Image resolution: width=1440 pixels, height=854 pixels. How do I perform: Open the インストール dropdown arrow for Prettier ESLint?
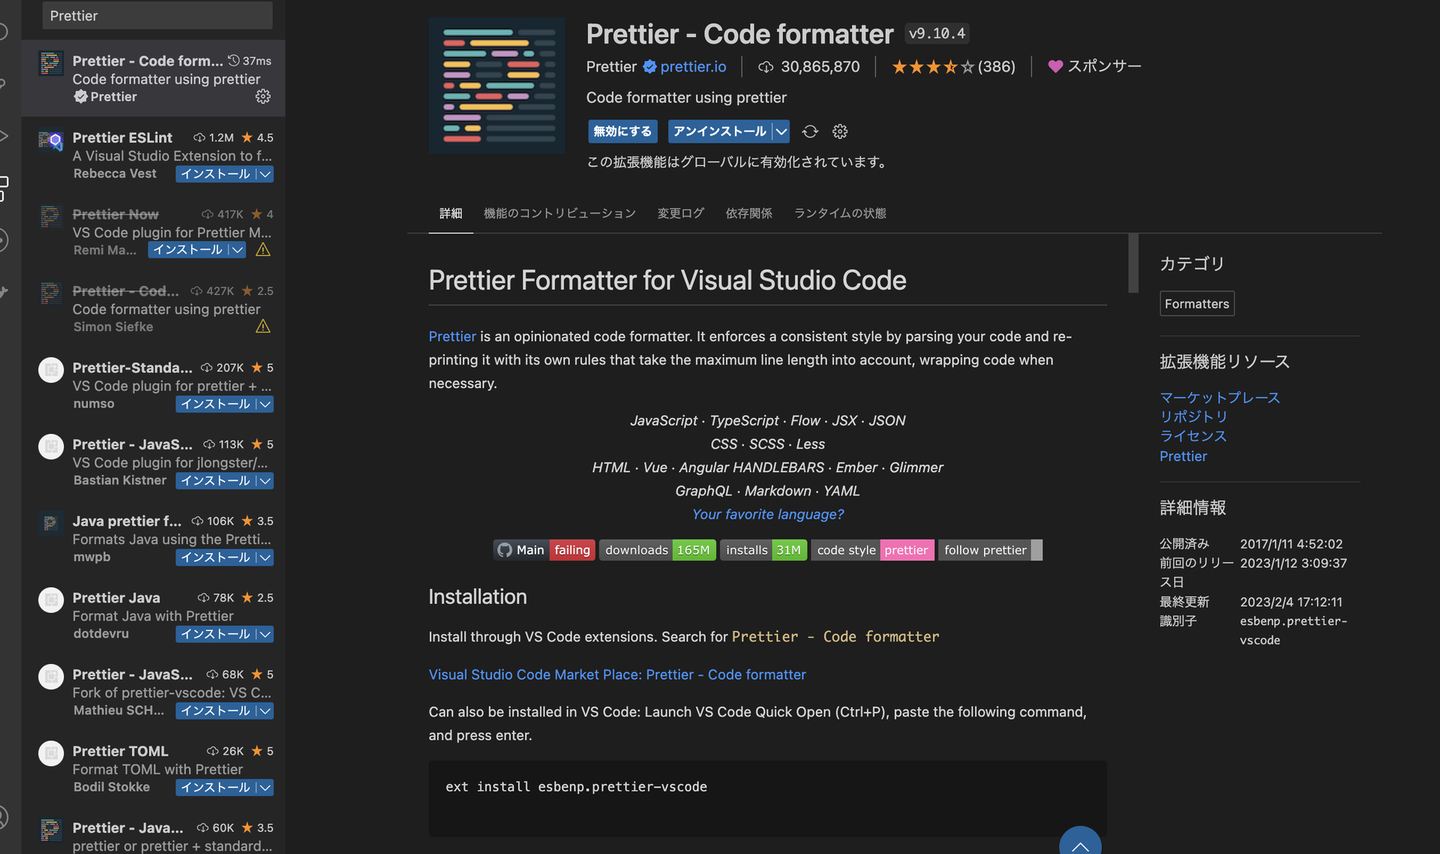click(264, 174)
